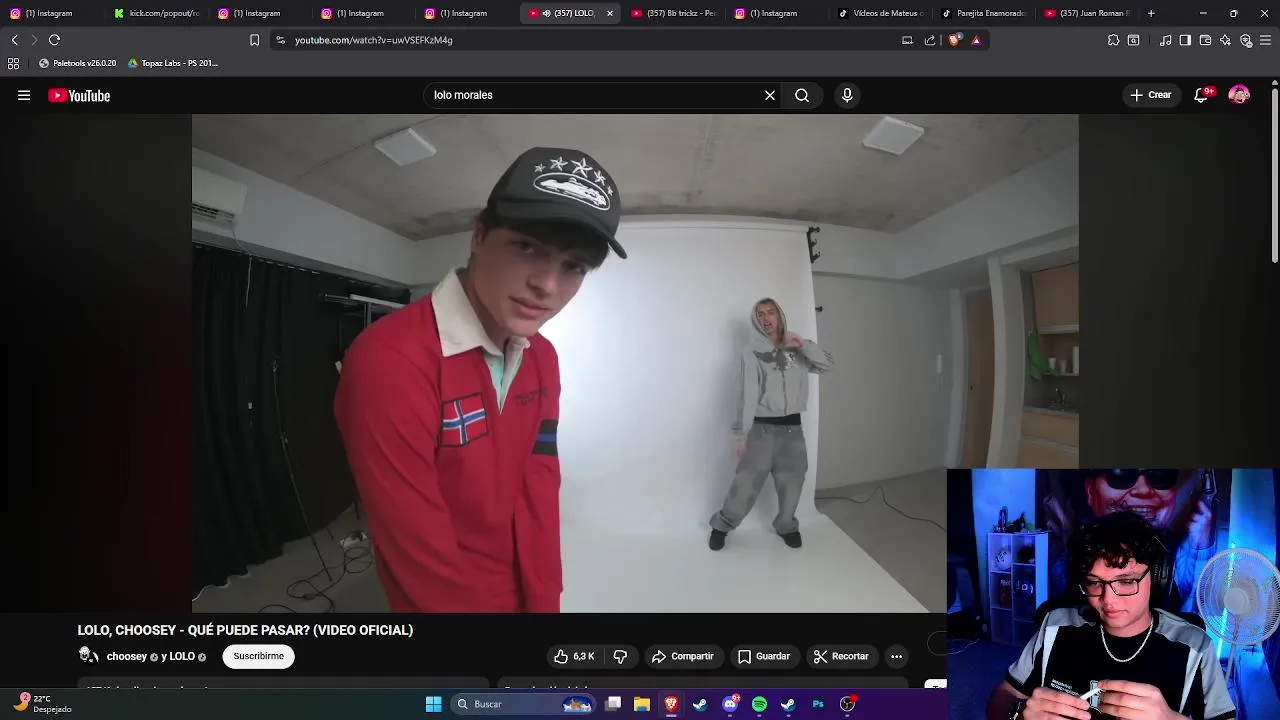The height and width of the screenshot is (720, 1280).
Task: Open File Explorer from the taskbar
Action: (642, 704)
